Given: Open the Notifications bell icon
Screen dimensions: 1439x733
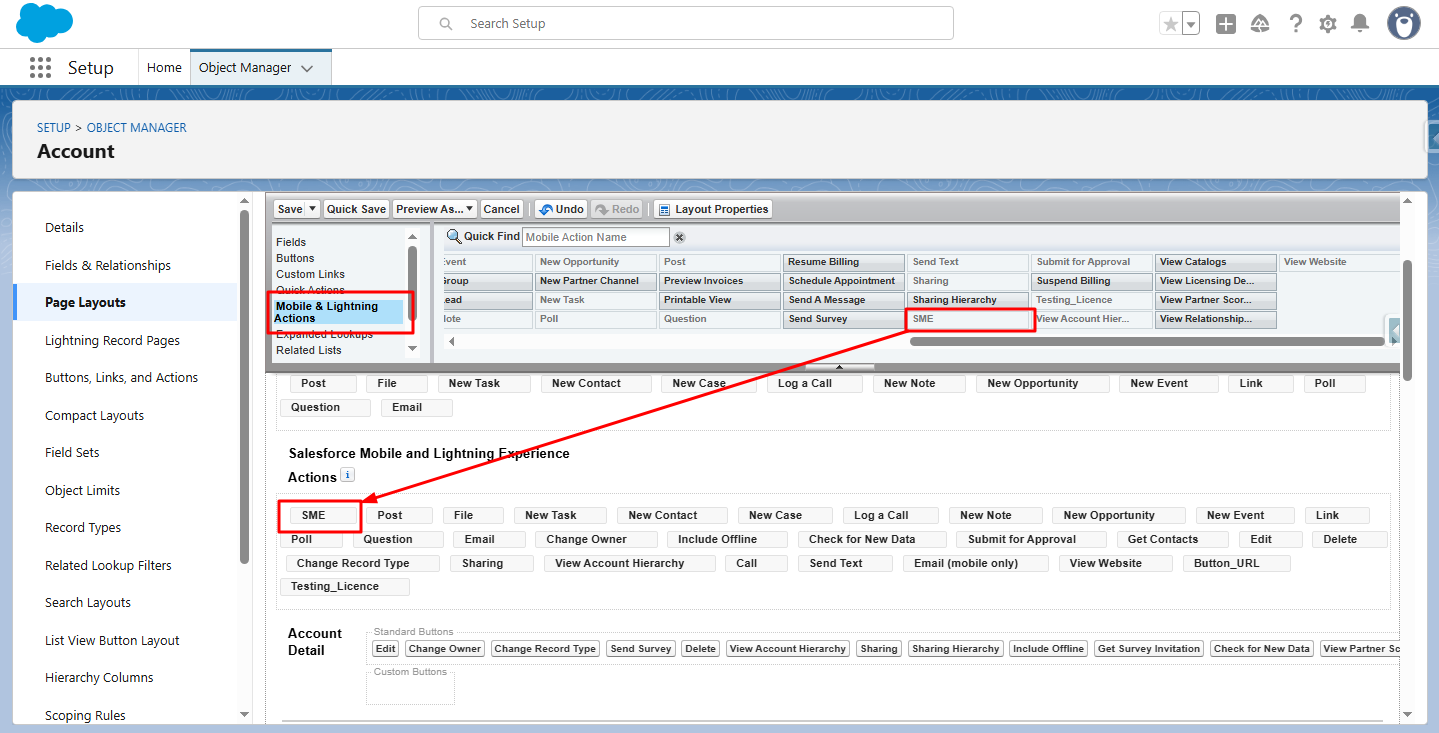Looking at the screenshot, I should coord(1360,24).
